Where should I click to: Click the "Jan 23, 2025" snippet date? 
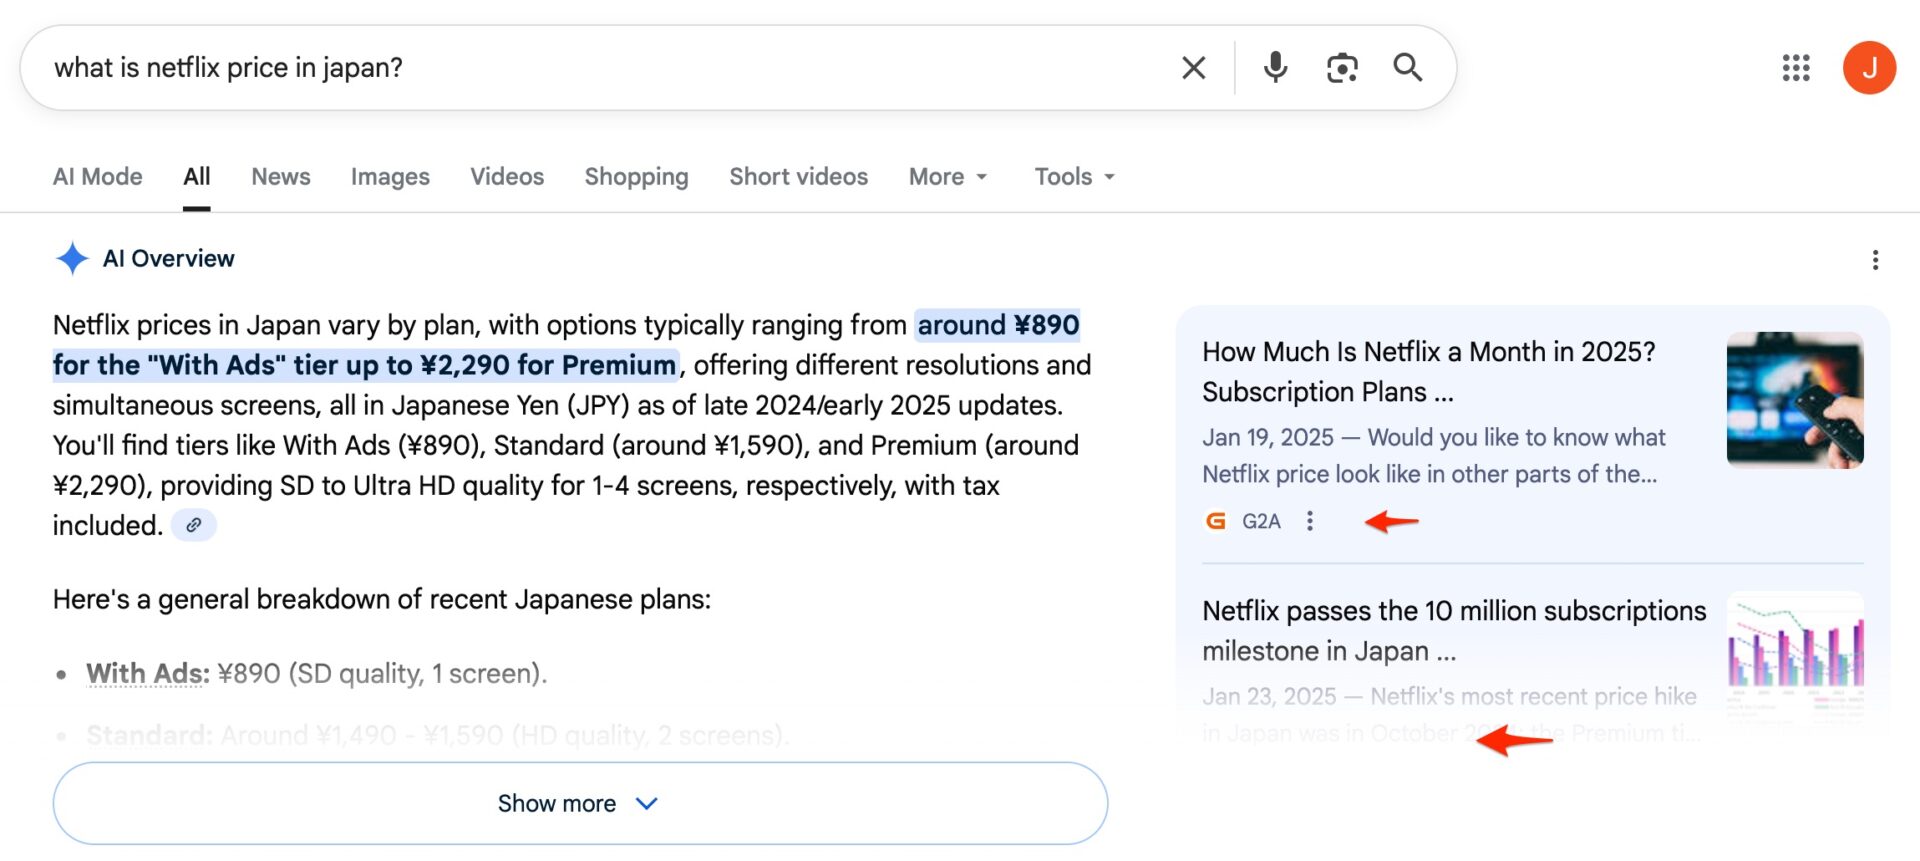coord(1269,697)
